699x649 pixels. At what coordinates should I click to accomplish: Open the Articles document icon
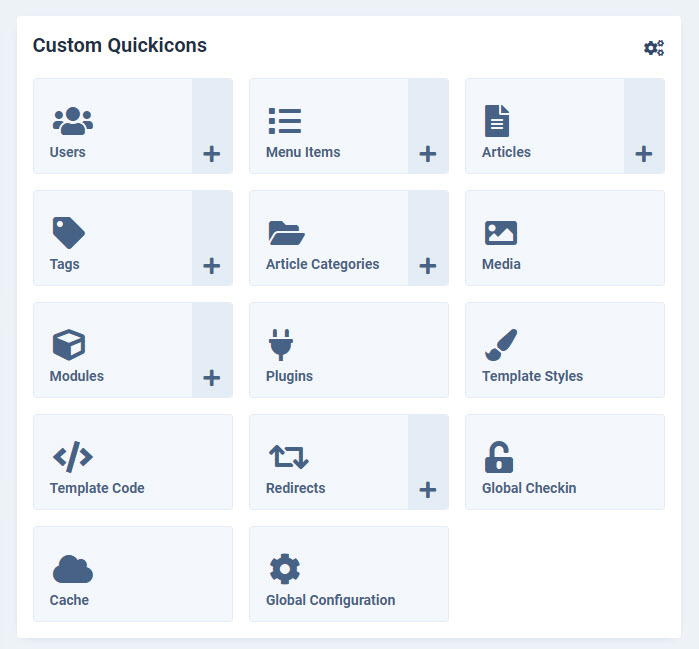click(497, 121)
